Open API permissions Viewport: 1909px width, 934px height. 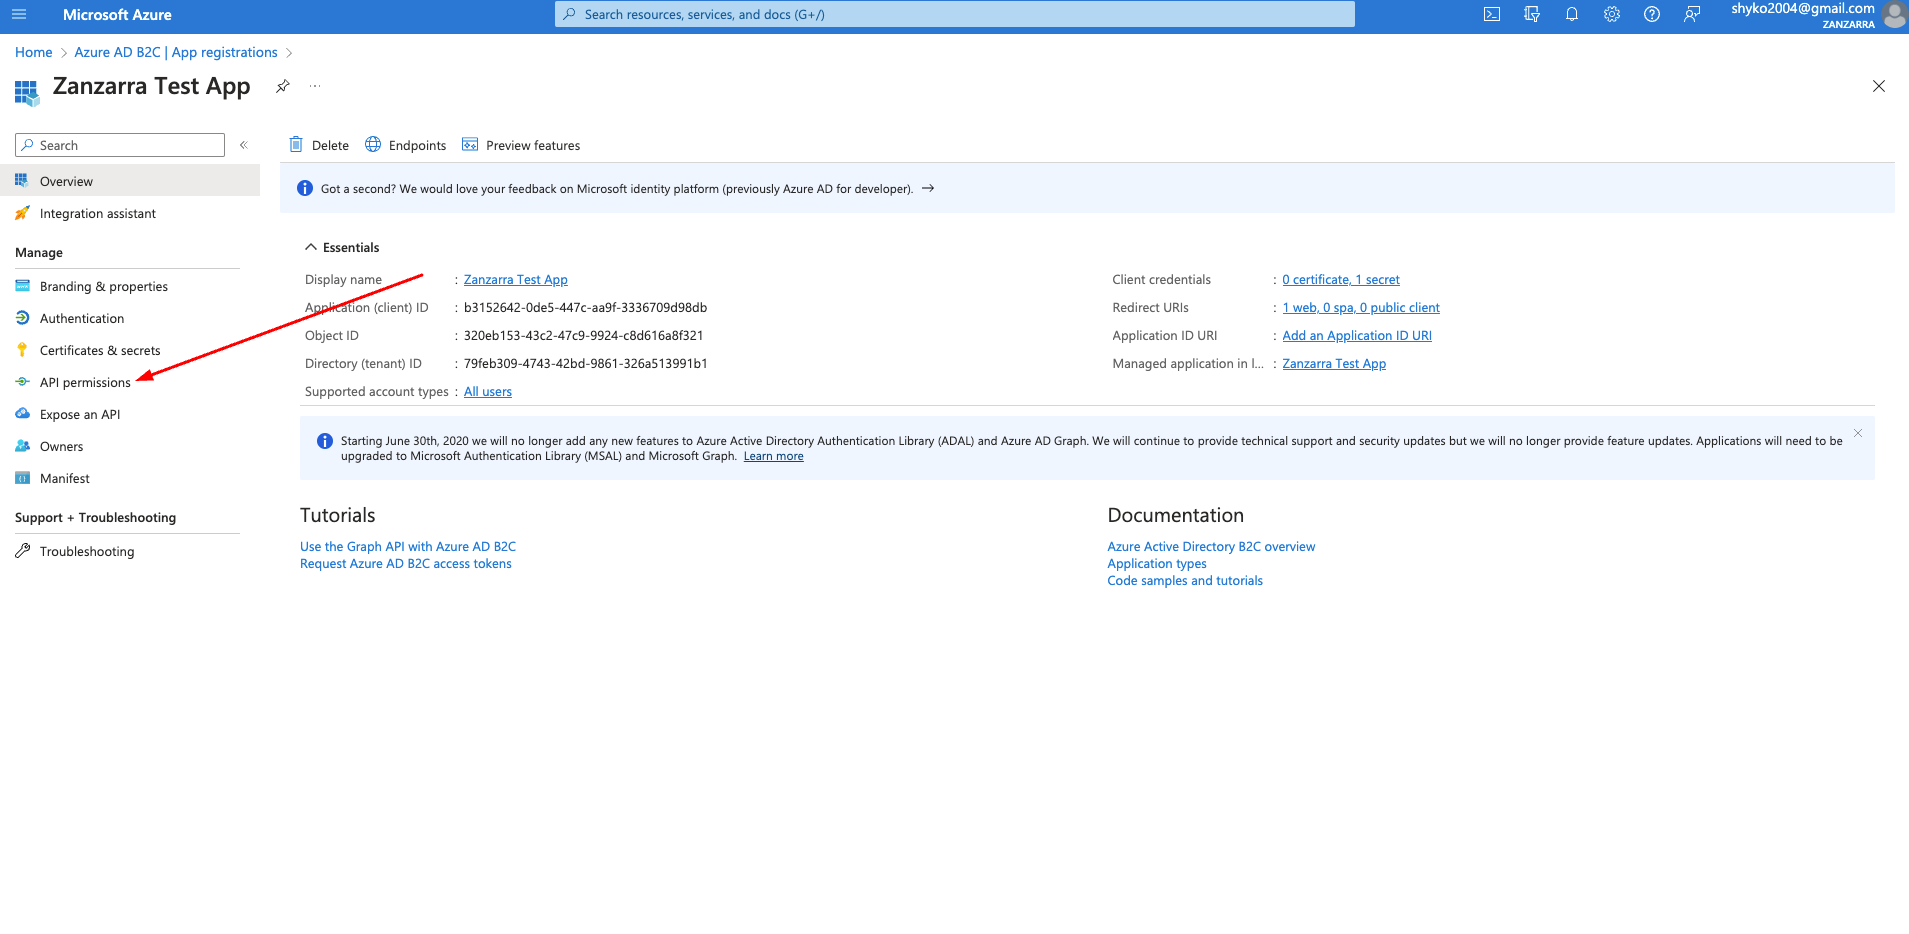[x=85, y=382]
